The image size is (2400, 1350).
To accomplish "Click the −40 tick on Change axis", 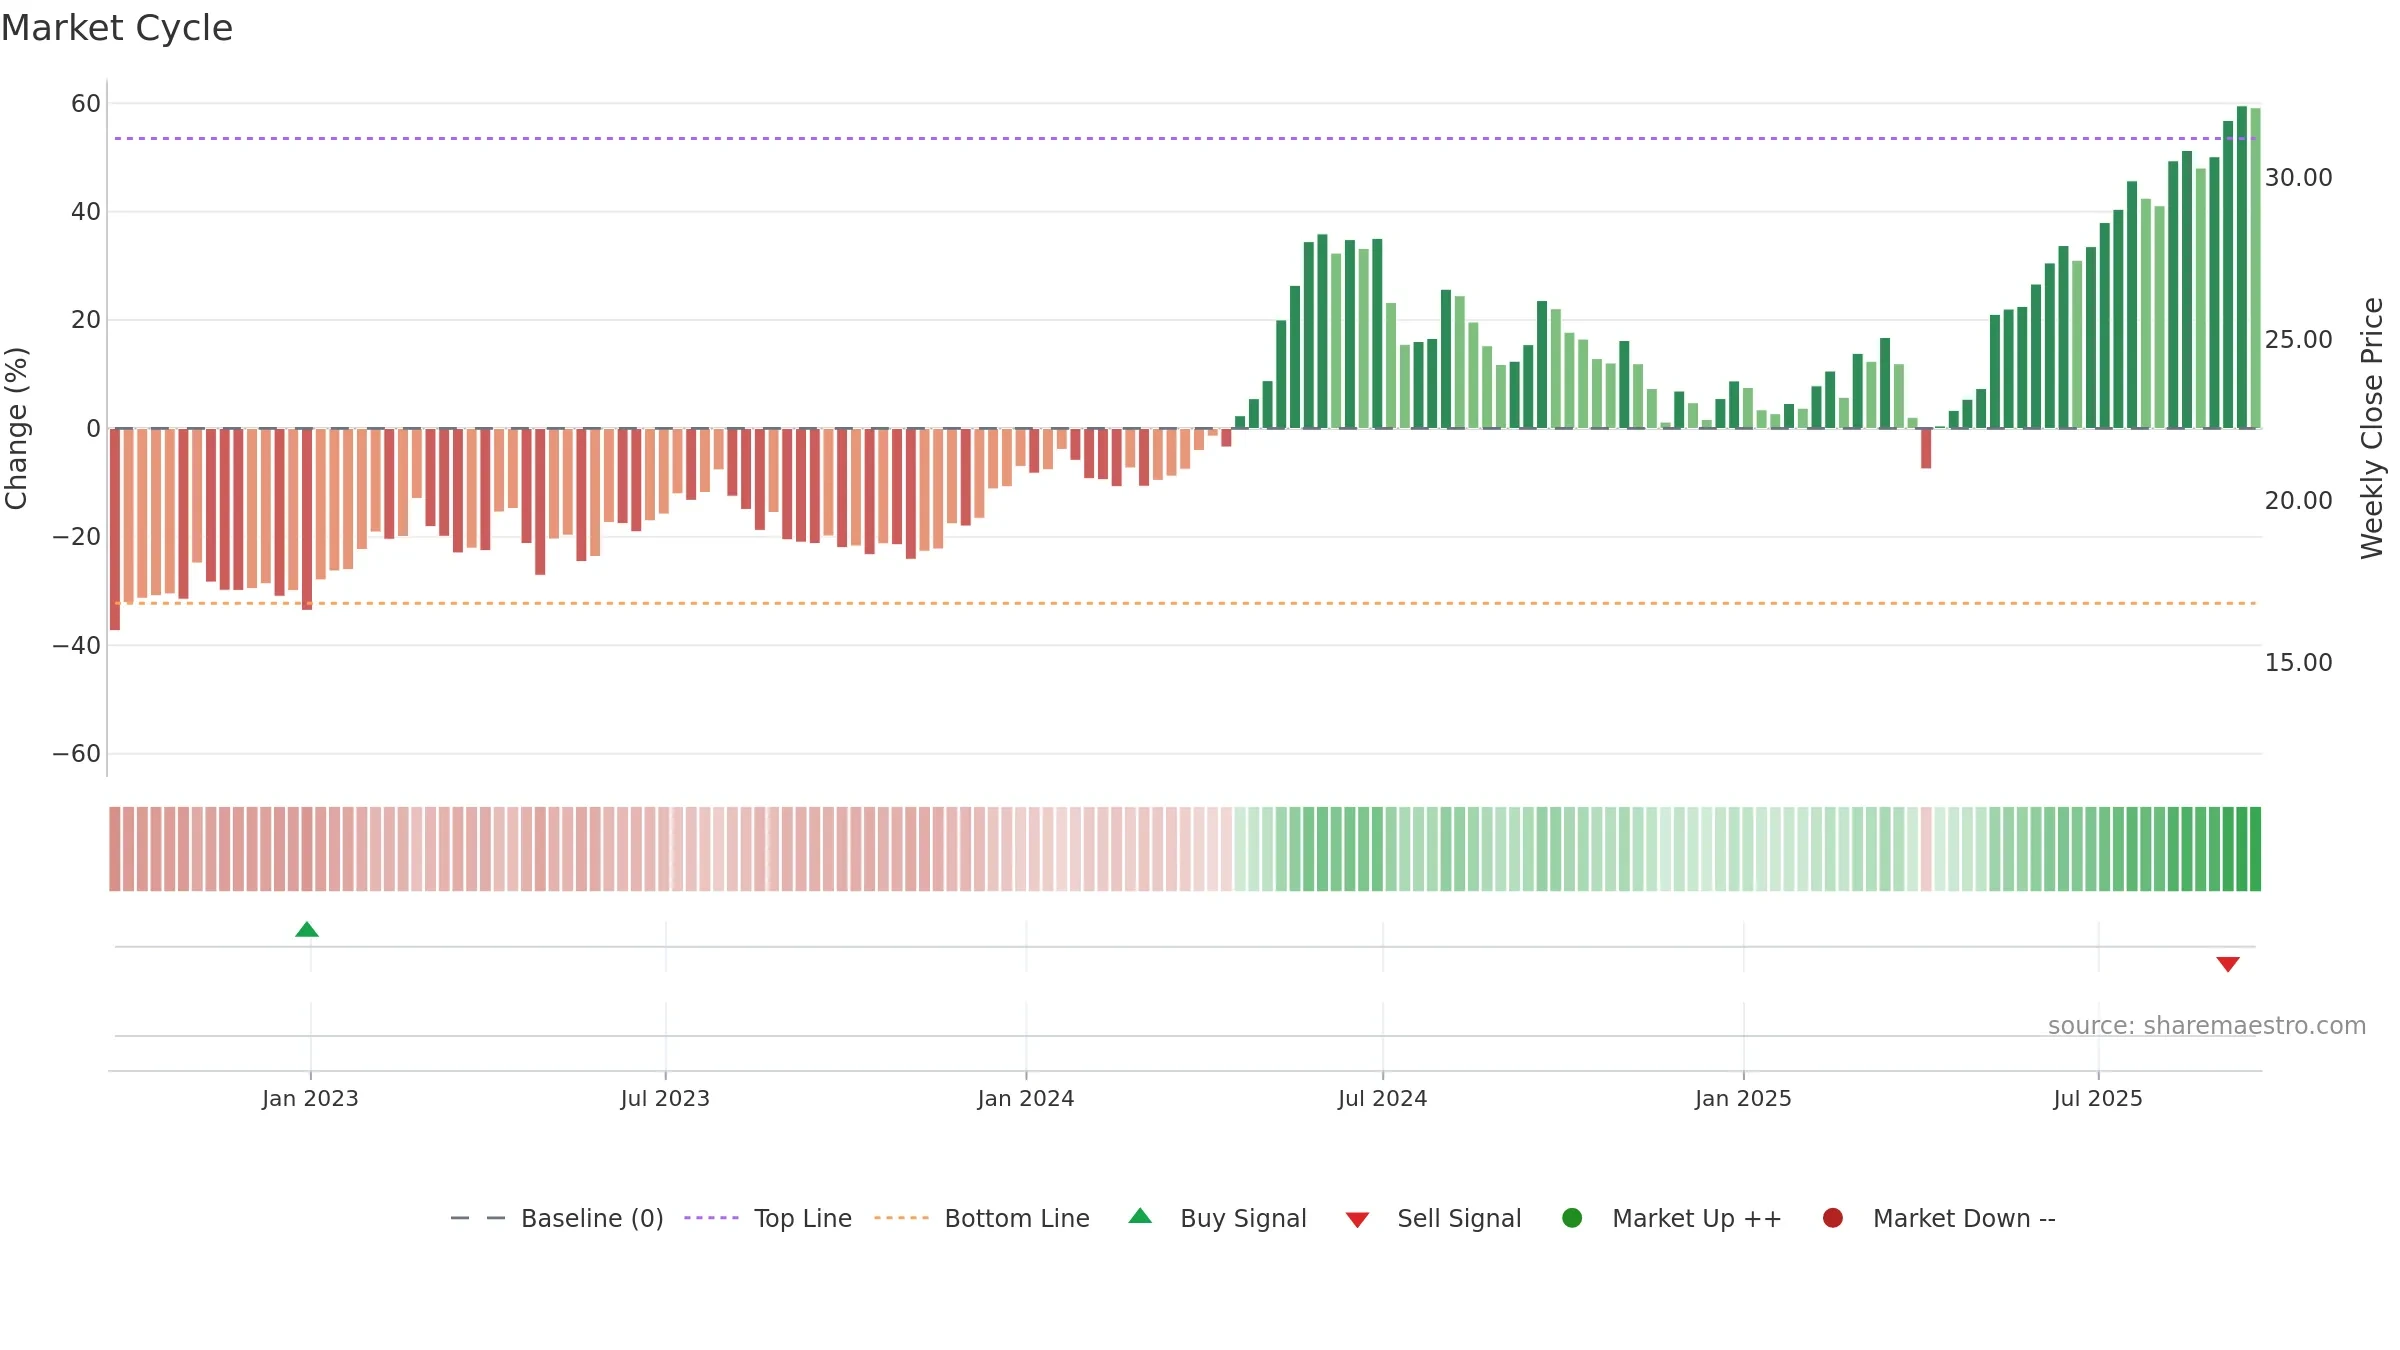I will coord(77,645).
